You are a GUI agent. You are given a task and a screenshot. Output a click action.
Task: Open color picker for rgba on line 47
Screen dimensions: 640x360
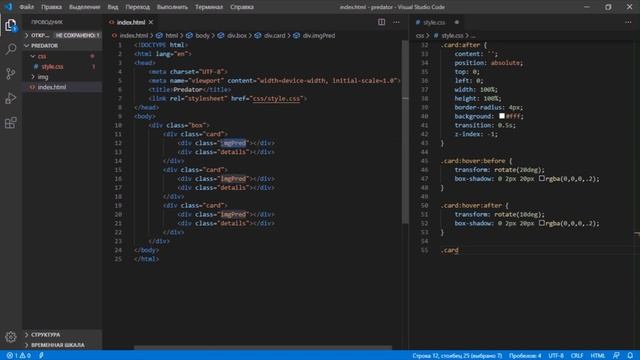542,178
